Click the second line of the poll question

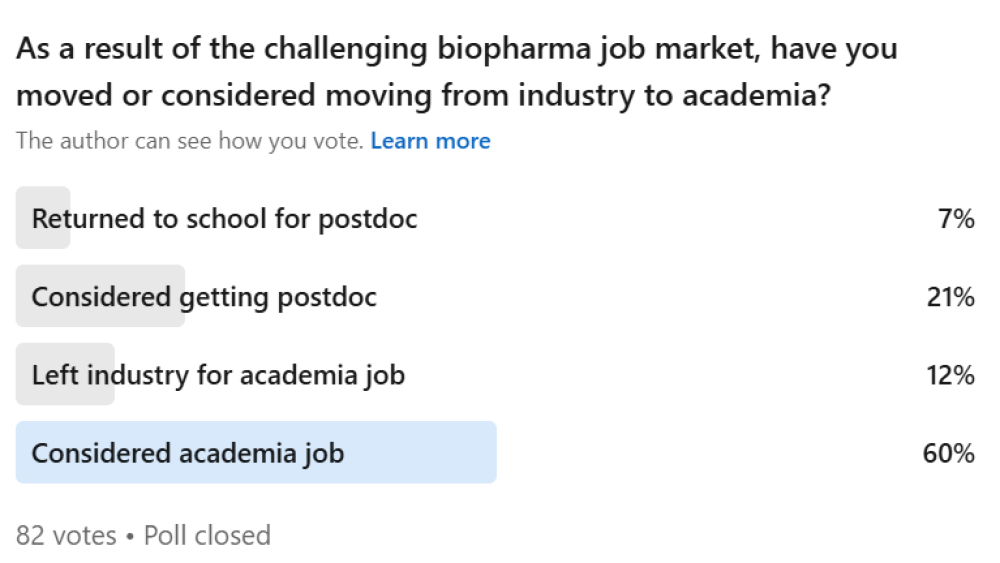pyautogui.click(x=423, y=96)
